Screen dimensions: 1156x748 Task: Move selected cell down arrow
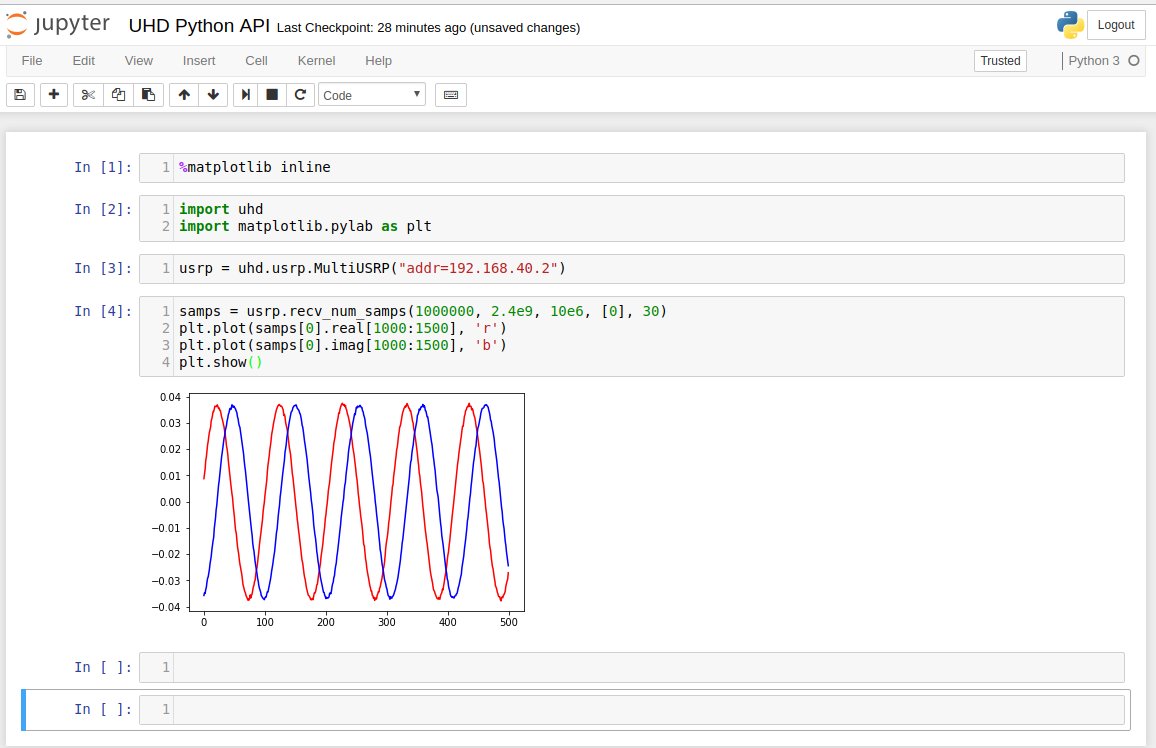213,95
